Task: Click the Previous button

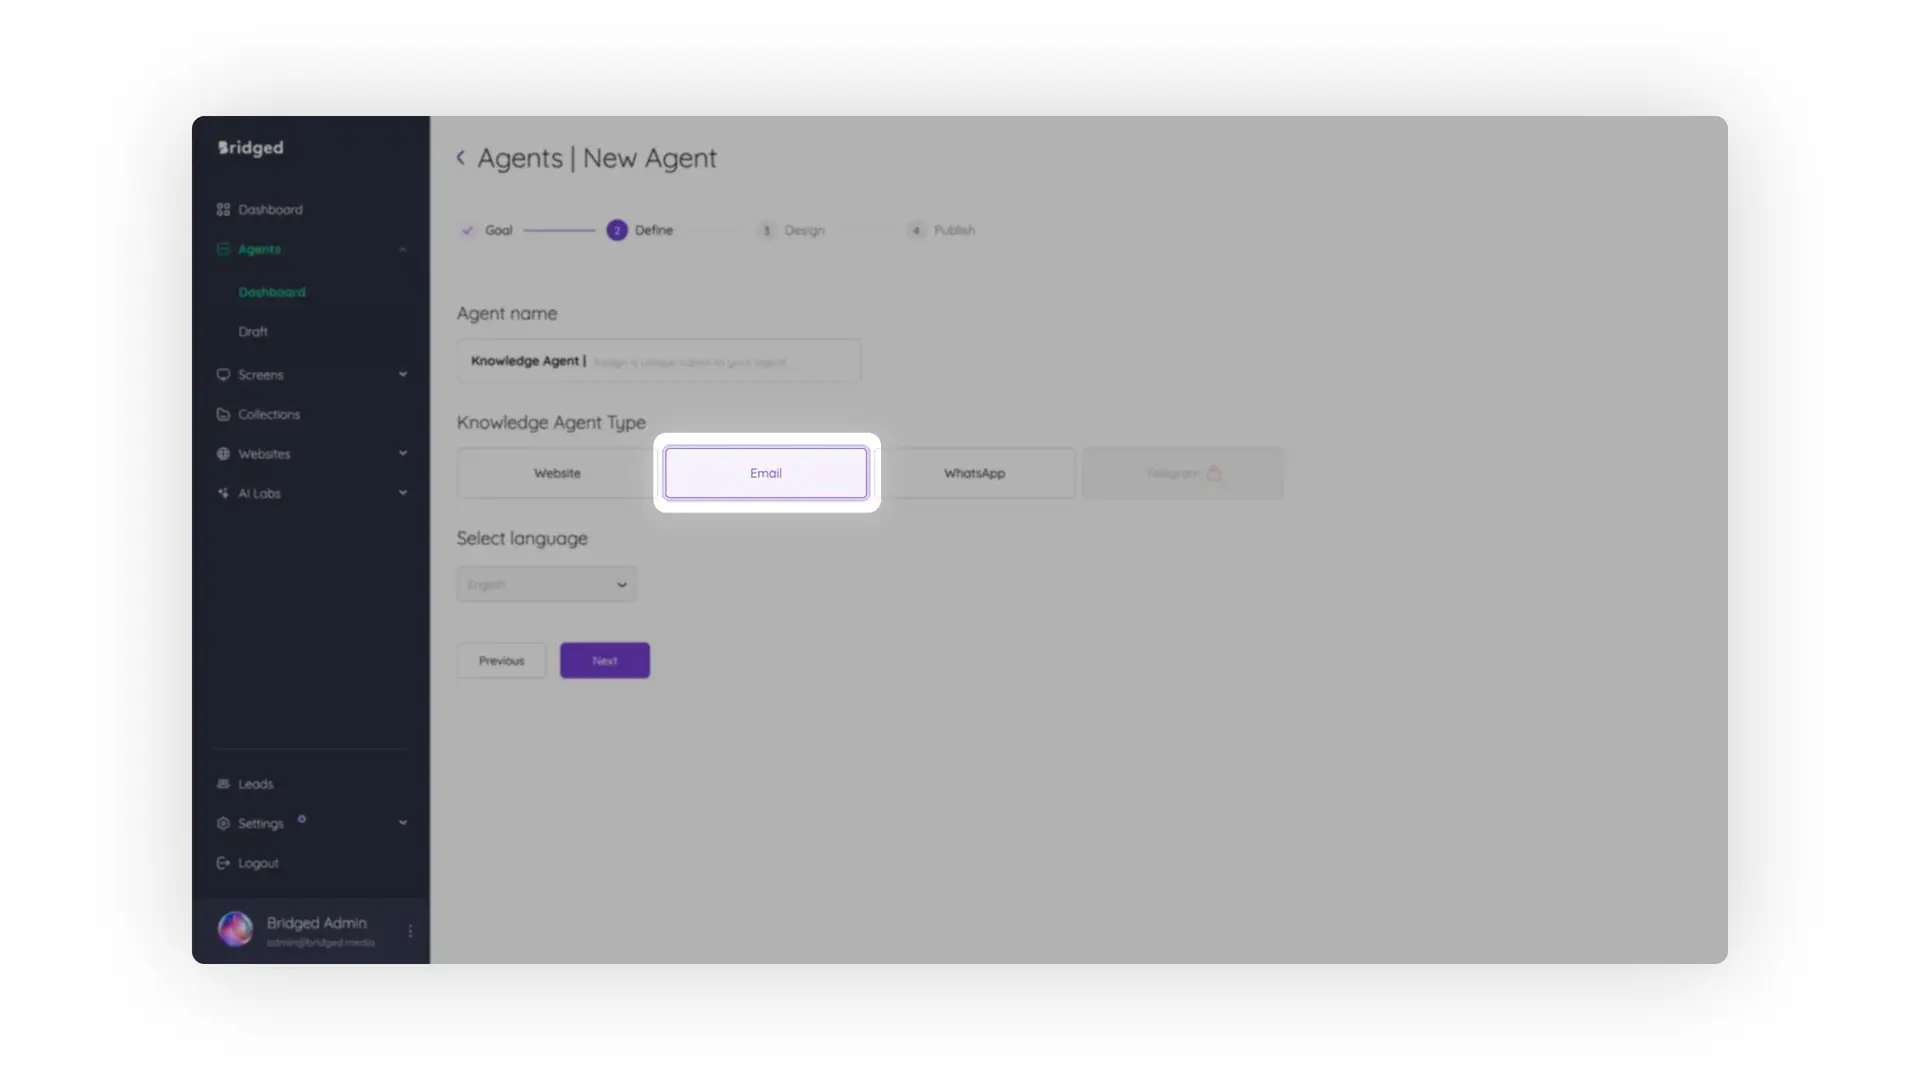Action: [x=501, y=660]
